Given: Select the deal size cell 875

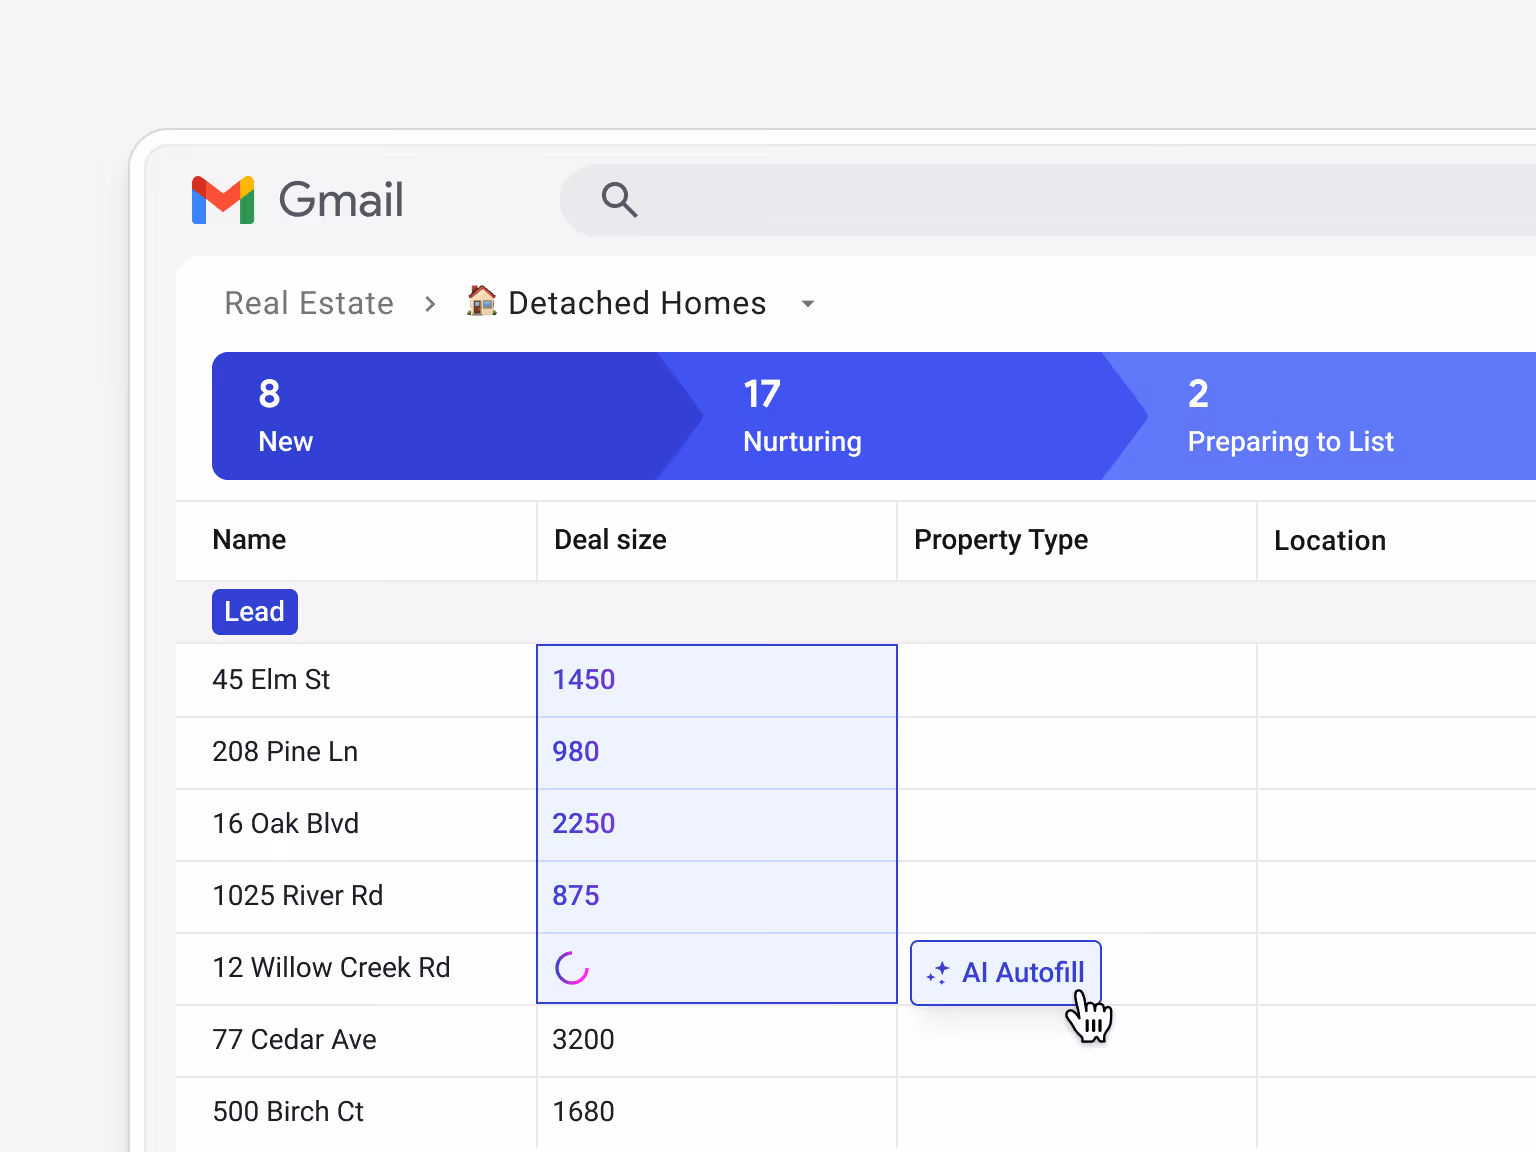Looking at the screenshot, I should [x=717, y=897].
